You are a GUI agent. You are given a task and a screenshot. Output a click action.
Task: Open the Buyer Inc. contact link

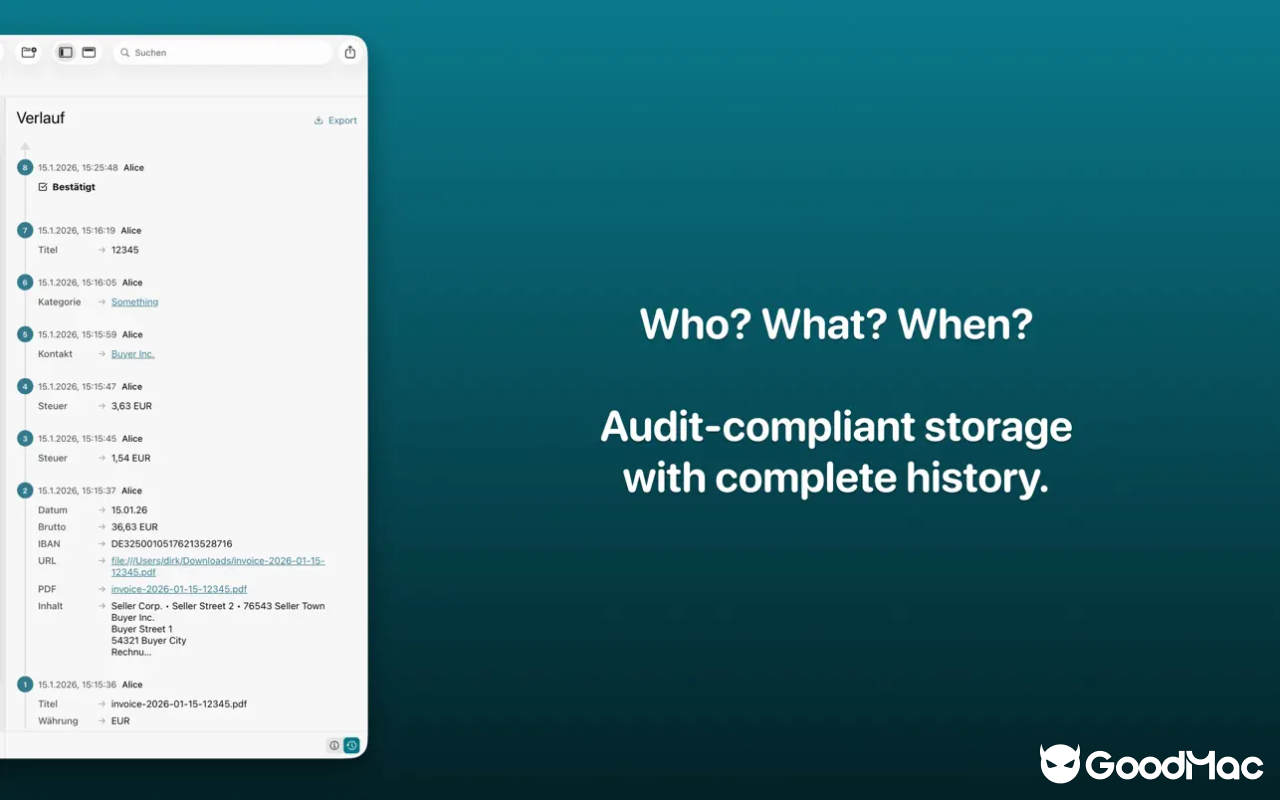click(133, 354)
